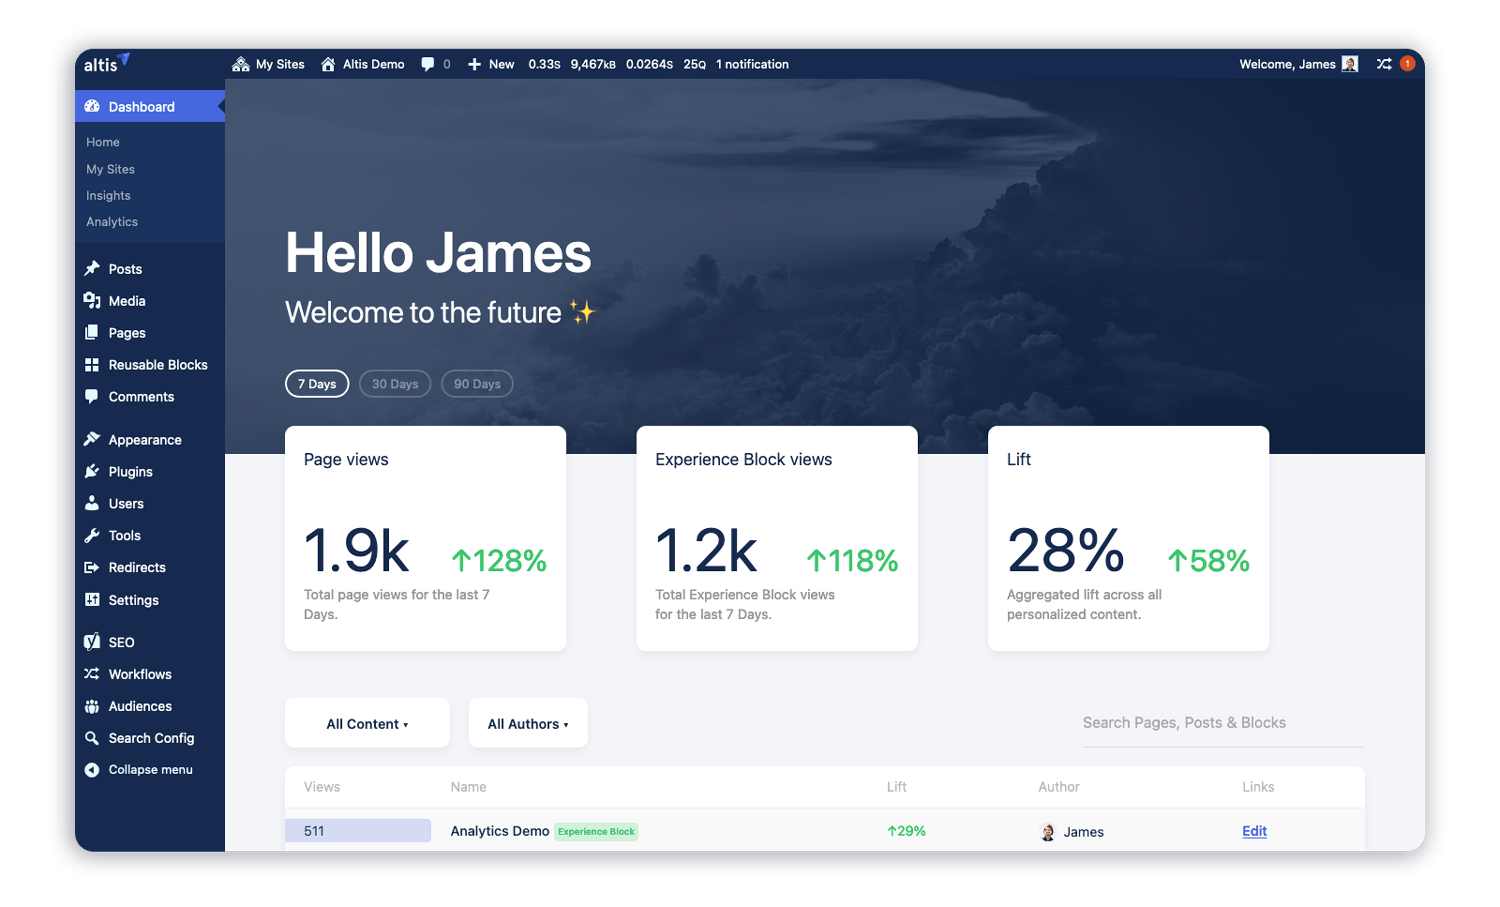The height and width of the screenshot is (907, 1500).
Task: Open the All Content dropdown
Action: coord(367,723)
